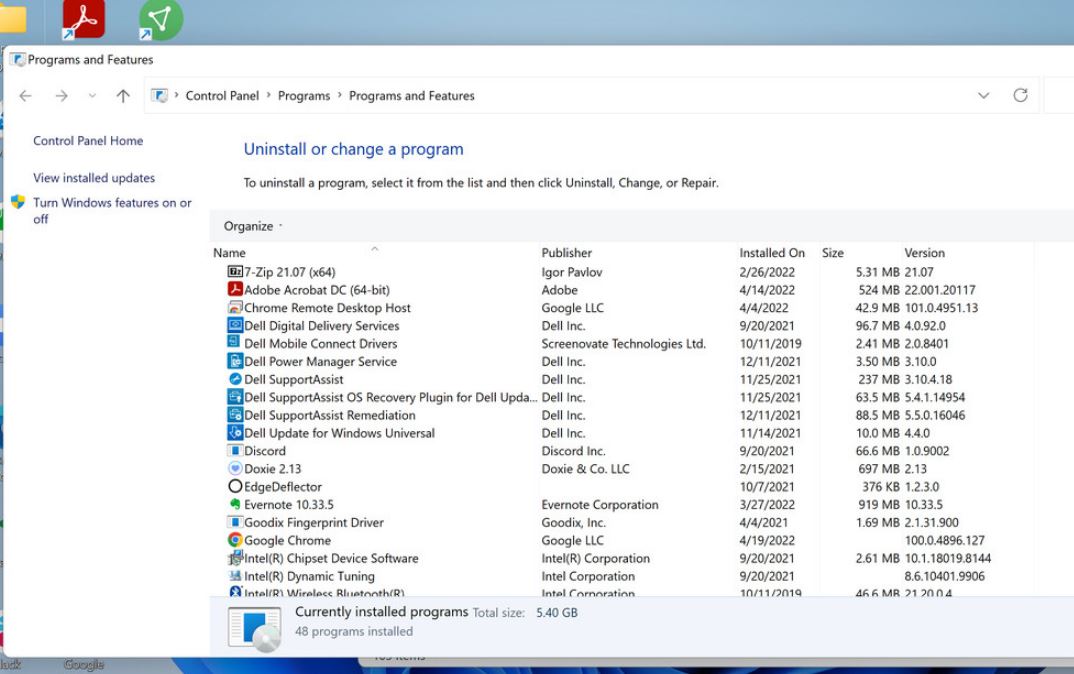The height and width of the screenshot is (674, 1074).
Task: Click the Google Chrome icon in list
Action: 235,540
